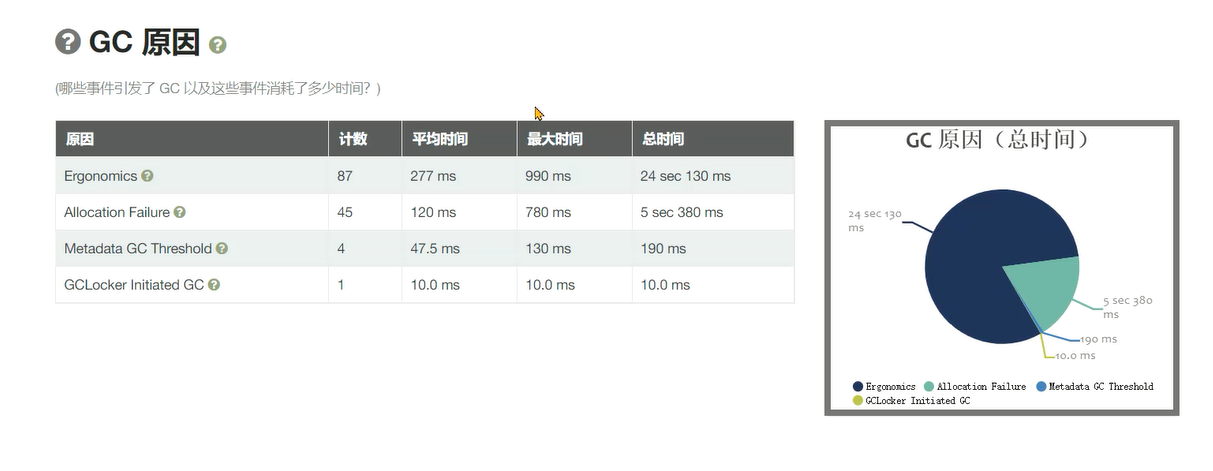Toggle Ergonomics series in chart legend
This screenshot has height=471, width=1213.
click(884, 387)
